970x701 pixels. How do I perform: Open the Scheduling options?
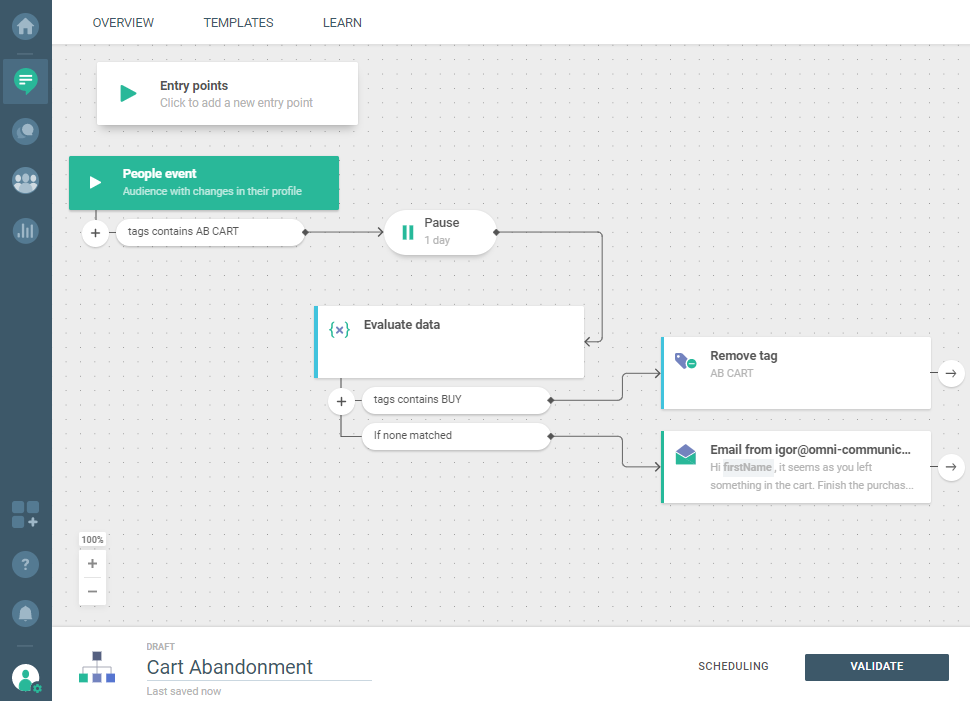[733, 667]
